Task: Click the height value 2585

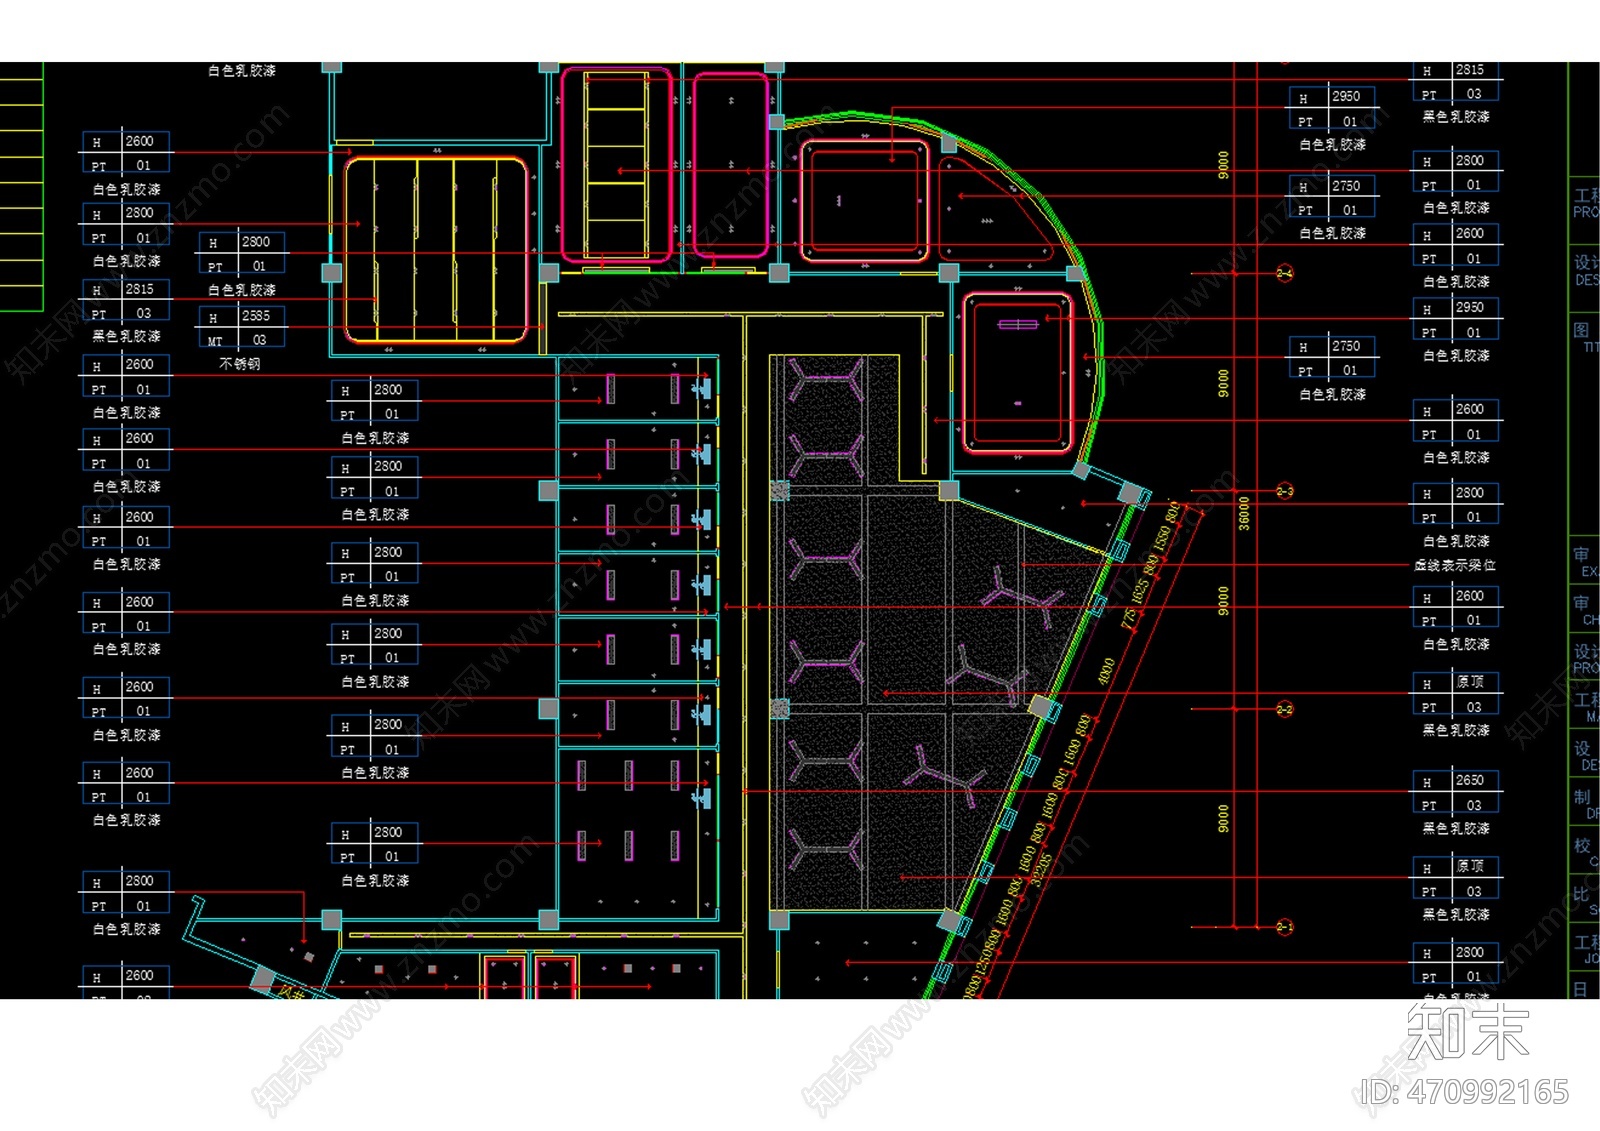Action: (x=256, y=316)
